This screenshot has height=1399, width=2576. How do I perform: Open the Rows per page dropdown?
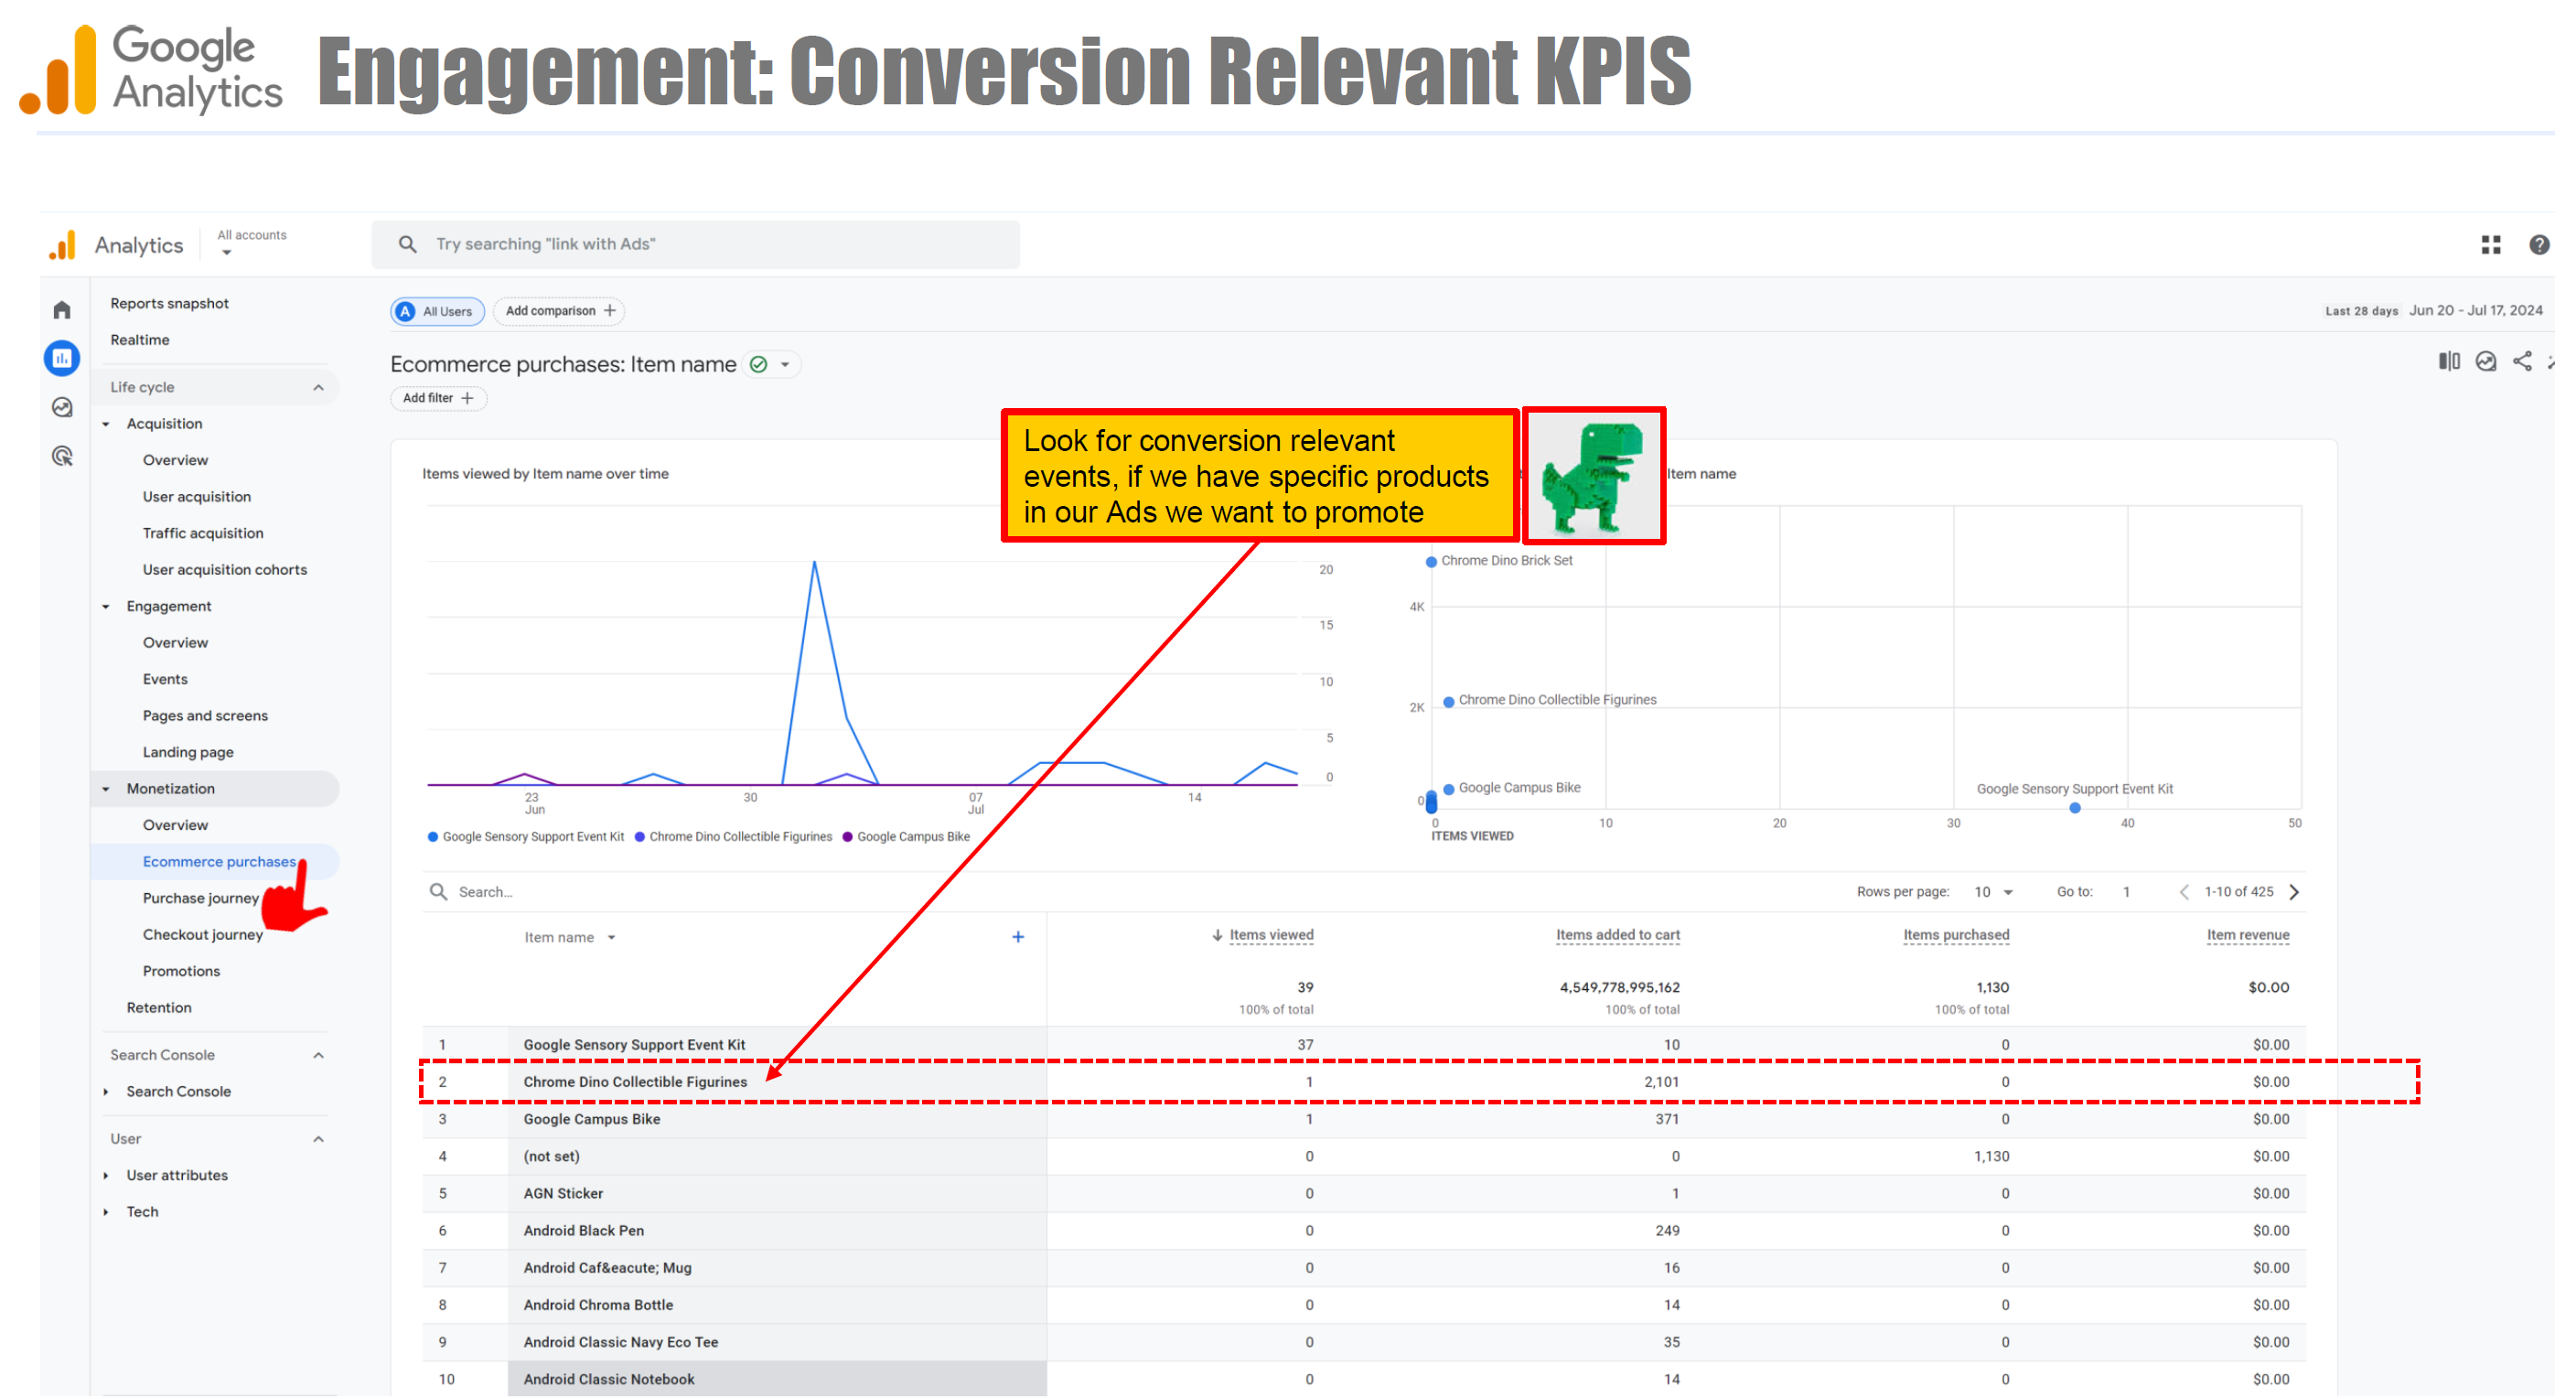[1993, 892]
